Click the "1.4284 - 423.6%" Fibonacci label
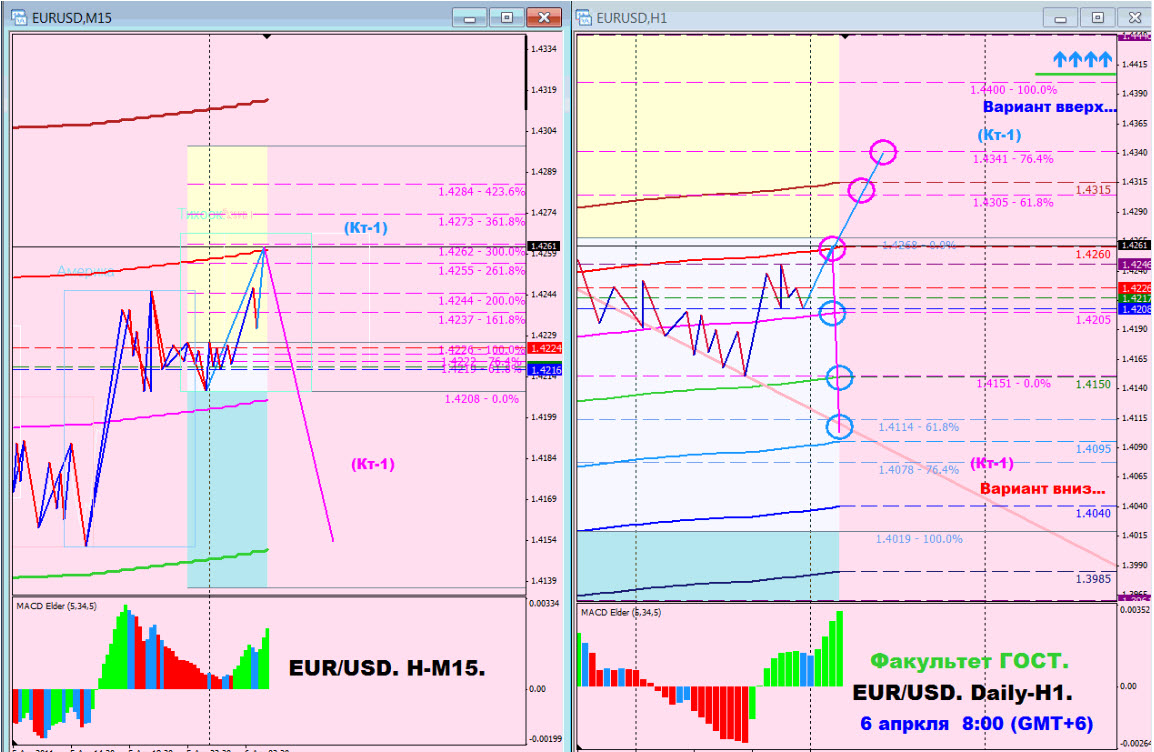The height and width of the screenshot is (752, 1154). coord(481,192)
